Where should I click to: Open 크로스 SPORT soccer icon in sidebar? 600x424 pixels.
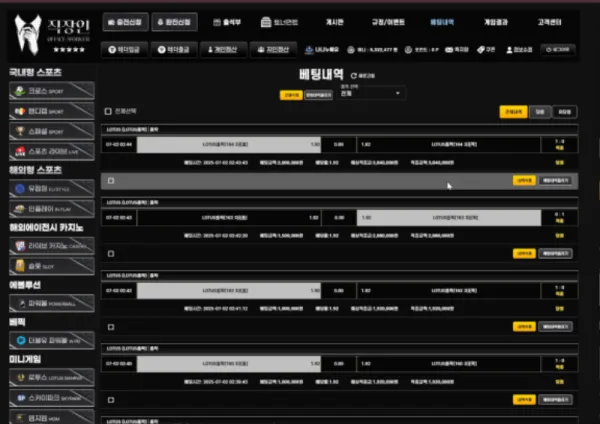coord(20,91)
